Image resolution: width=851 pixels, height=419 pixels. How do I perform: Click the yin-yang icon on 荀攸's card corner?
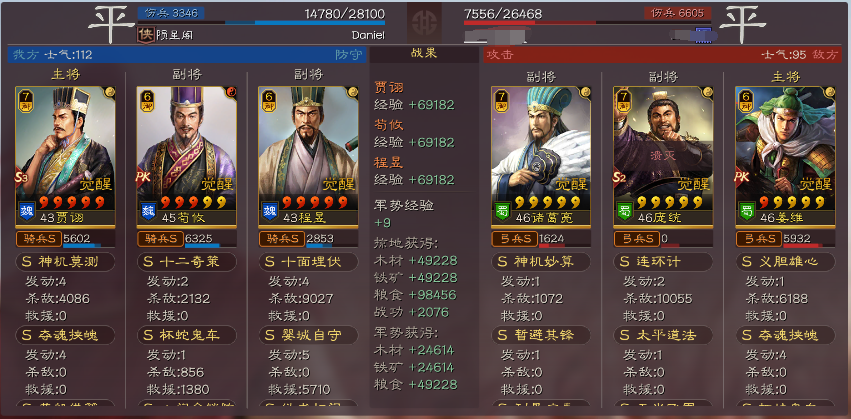click(x=232, y=91)
